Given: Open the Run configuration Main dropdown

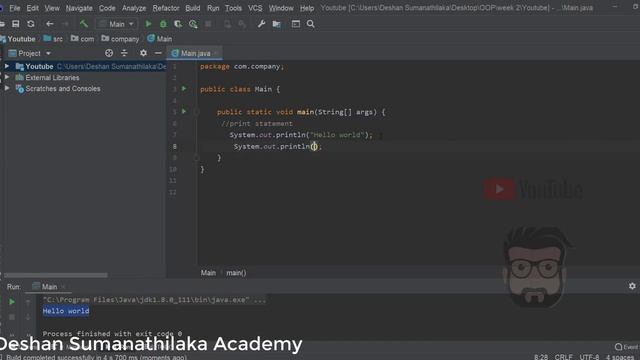Looking at the screenshot, I should (x=117, y=24).
